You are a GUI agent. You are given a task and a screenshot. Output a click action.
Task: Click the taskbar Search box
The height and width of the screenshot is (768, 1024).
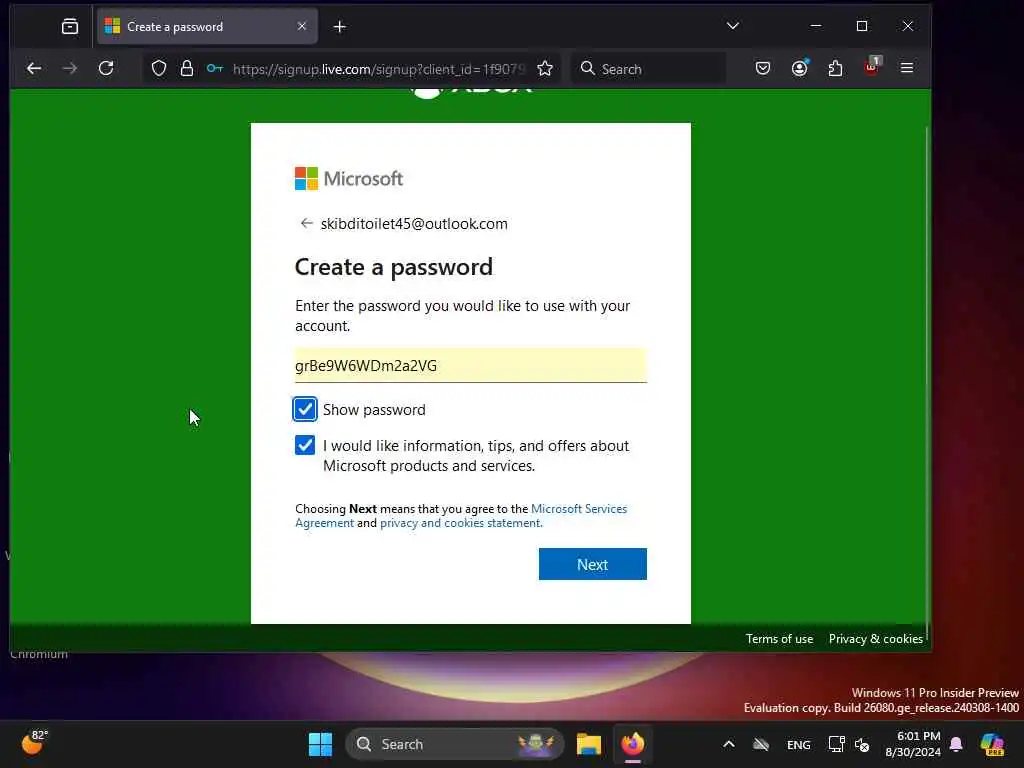[x=455, y=744]
